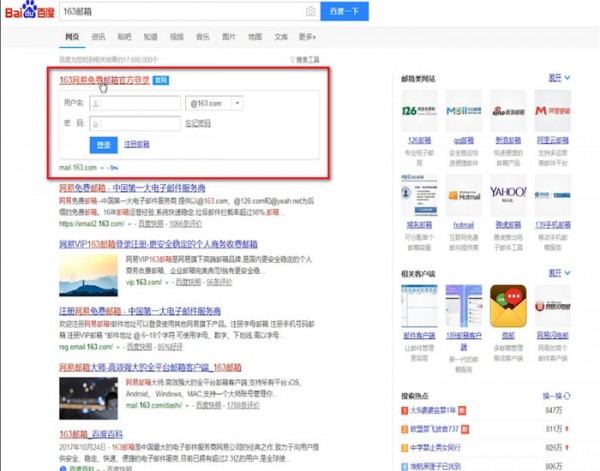Screen dimensions: 600x471
Task: Open the 163网易免费邮箱官方登录 result
Action: [x=104, y=80]
